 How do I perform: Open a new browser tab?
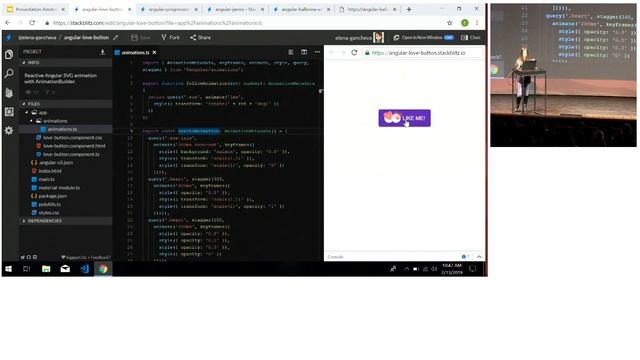click(x=409, y=9)
